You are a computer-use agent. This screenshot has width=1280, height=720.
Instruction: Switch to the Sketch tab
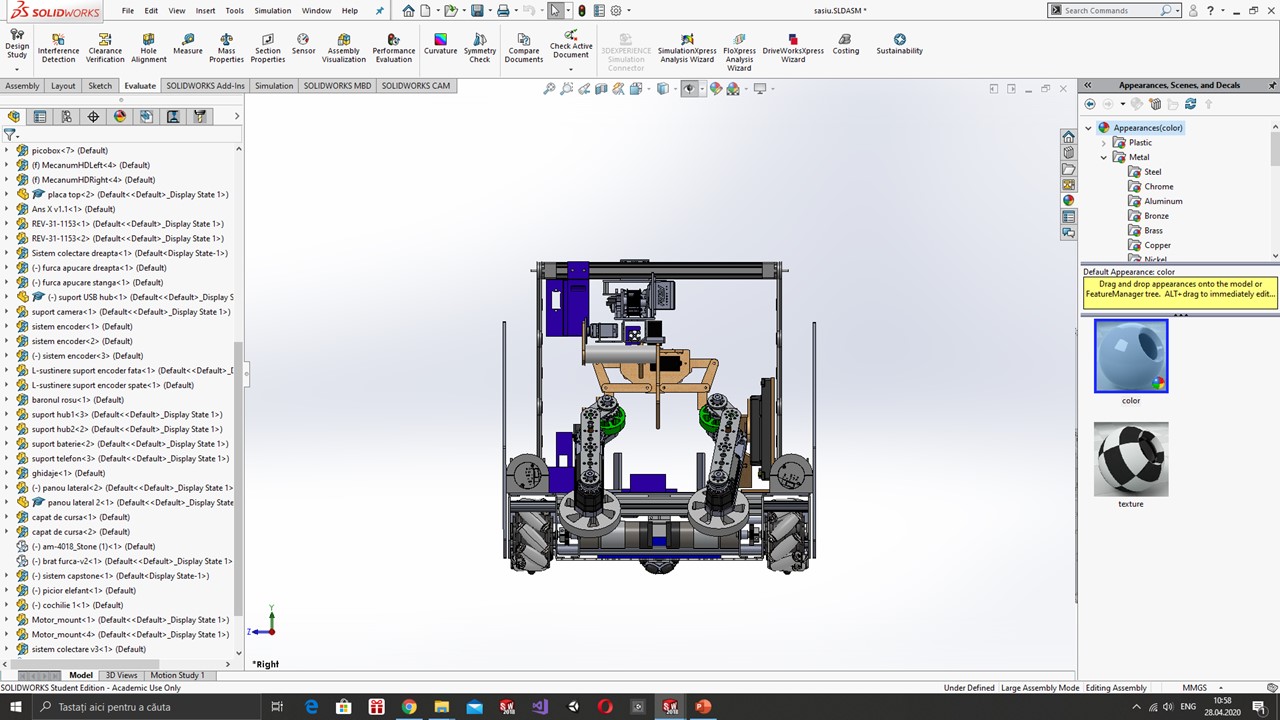tap(100, 86)
